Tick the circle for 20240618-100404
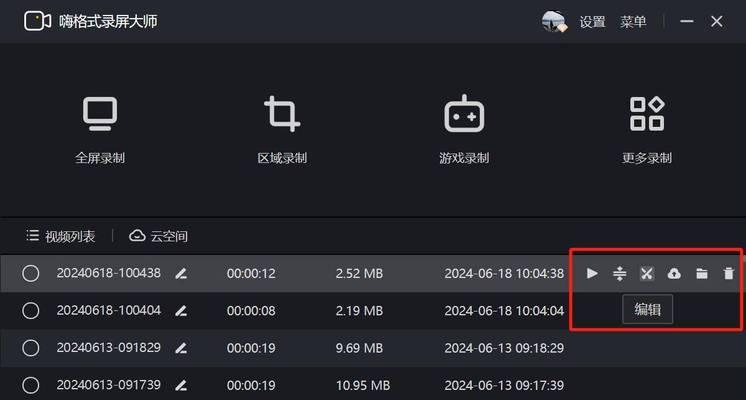Screen dimensions: 746x400 tap(31, 311)
